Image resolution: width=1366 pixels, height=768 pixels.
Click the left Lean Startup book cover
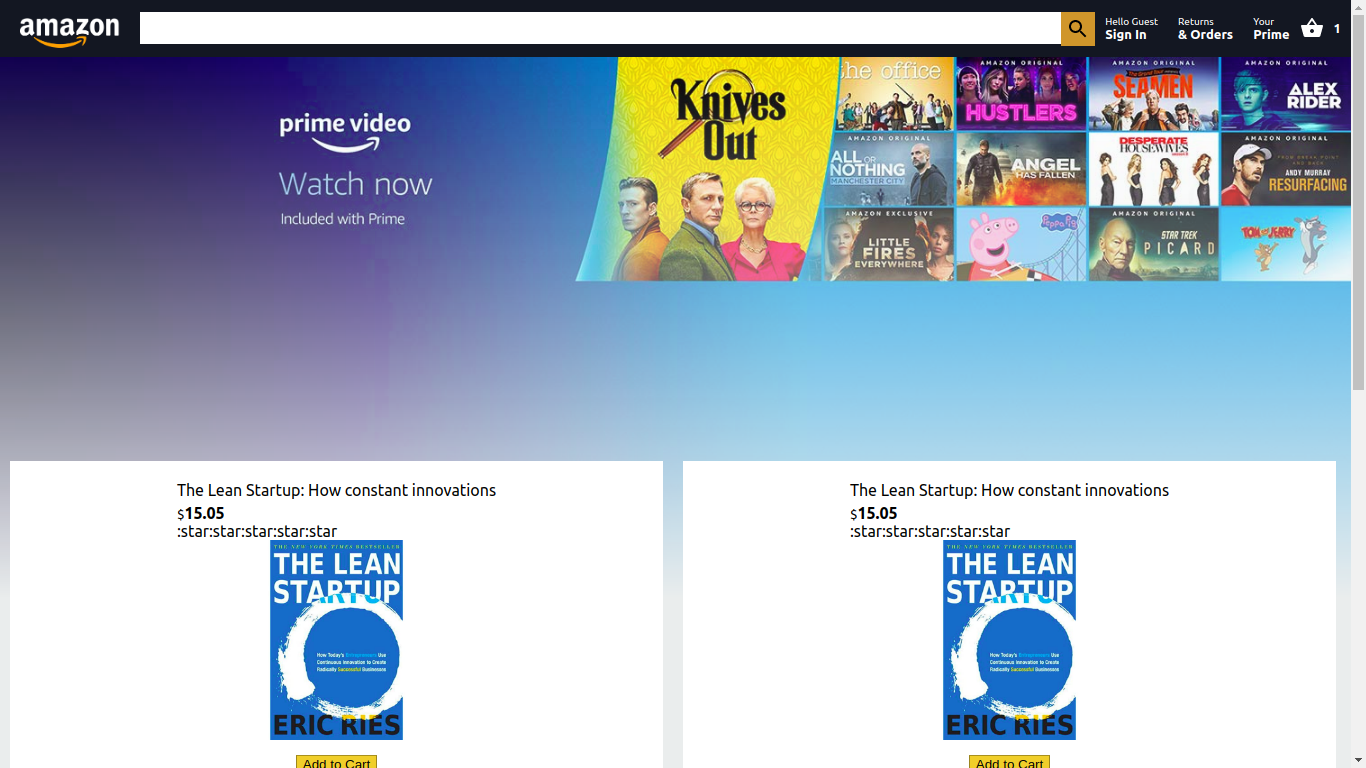click(336, 640)
